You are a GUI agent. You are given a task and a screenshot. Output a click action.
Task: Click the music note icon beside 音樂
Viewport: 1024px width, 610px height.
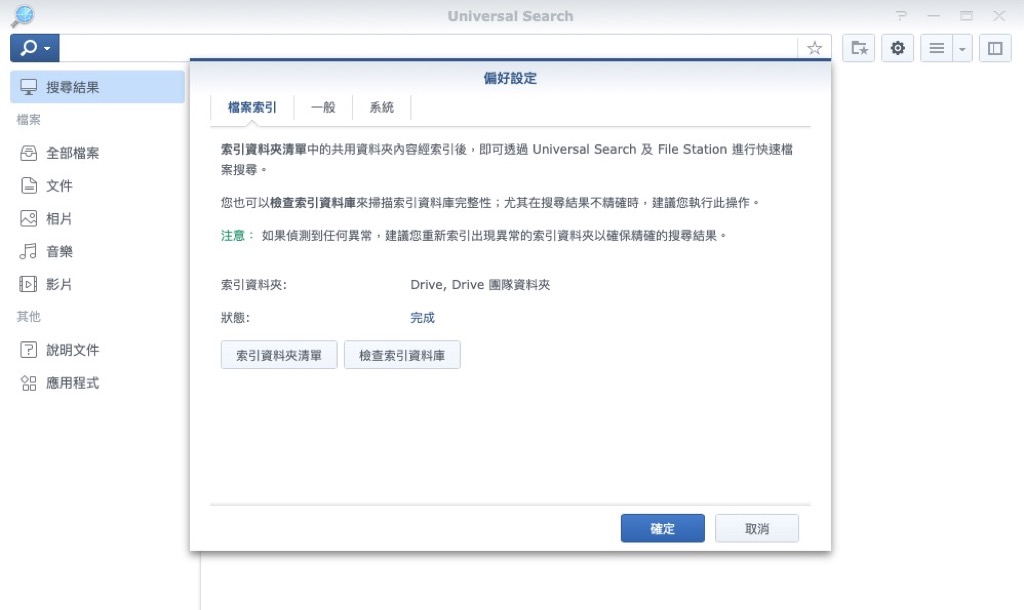(28, 251)
